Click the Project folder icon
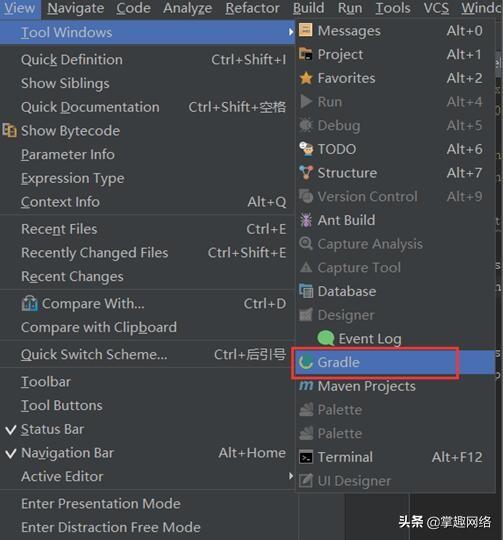 305,54
